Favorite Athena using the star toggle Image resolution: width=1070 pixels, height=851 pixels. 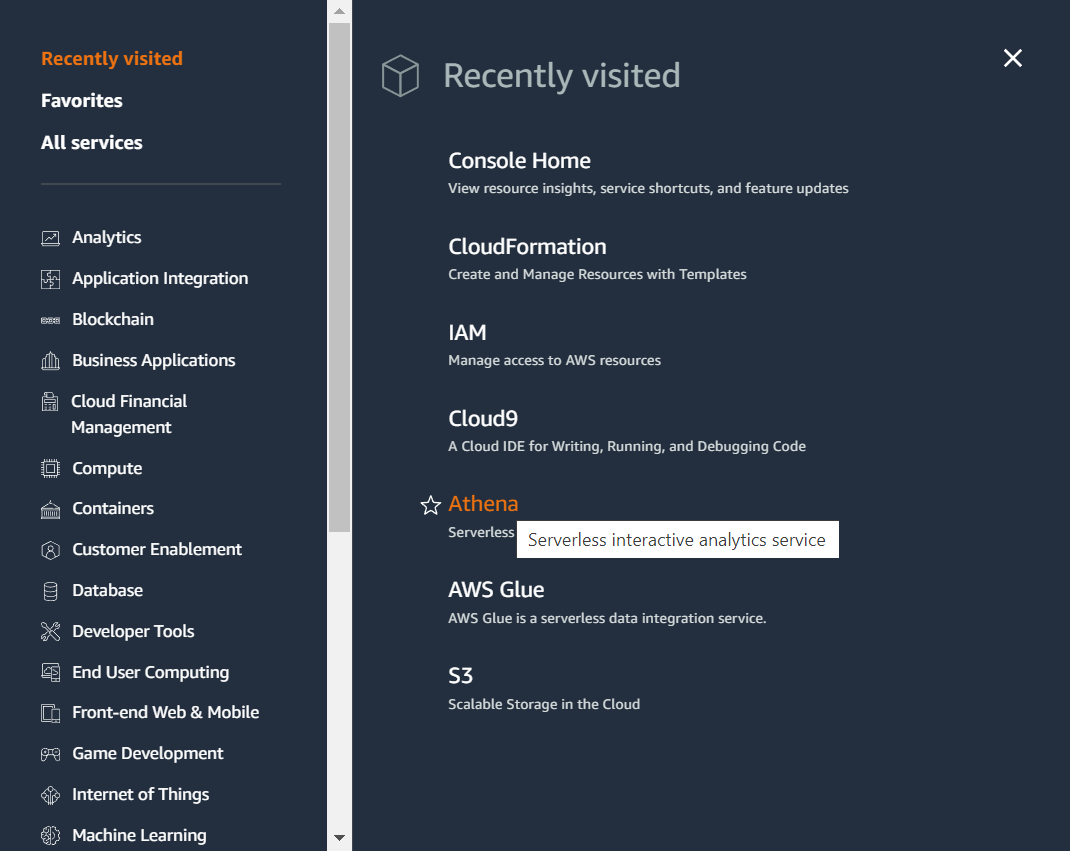point(430,506)
